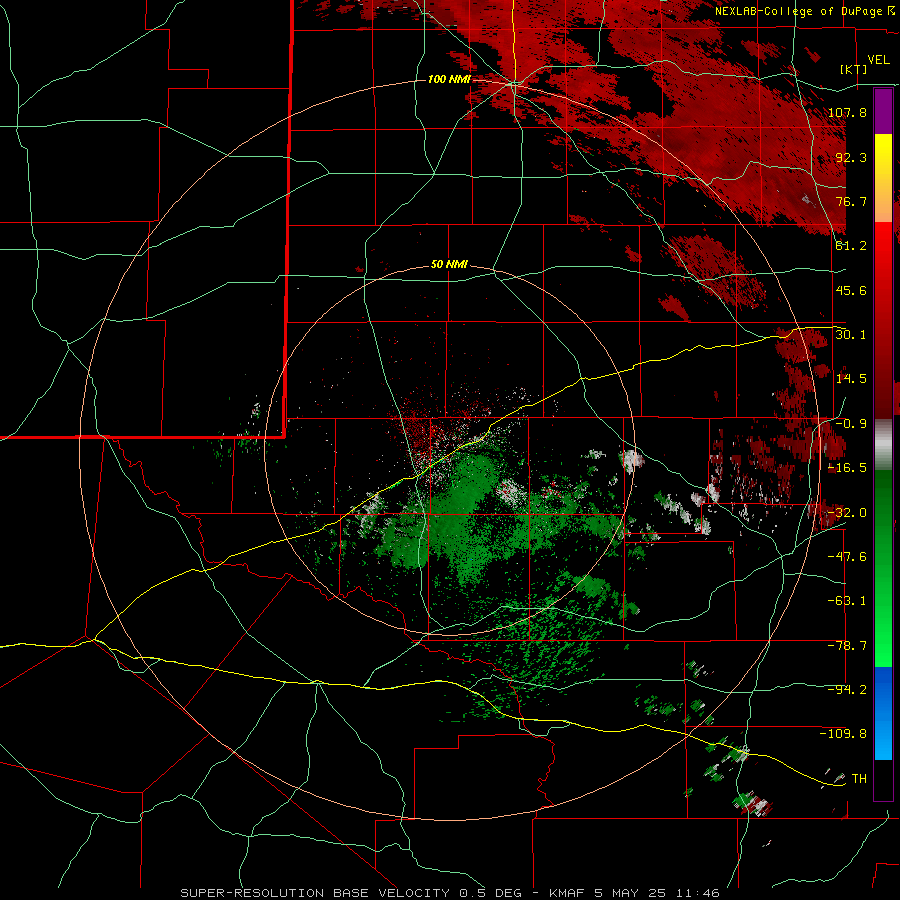This screenshot has height=900, width=900.
Task: Click the -109.8 velocity scale value
Action: tap(844, 734)
